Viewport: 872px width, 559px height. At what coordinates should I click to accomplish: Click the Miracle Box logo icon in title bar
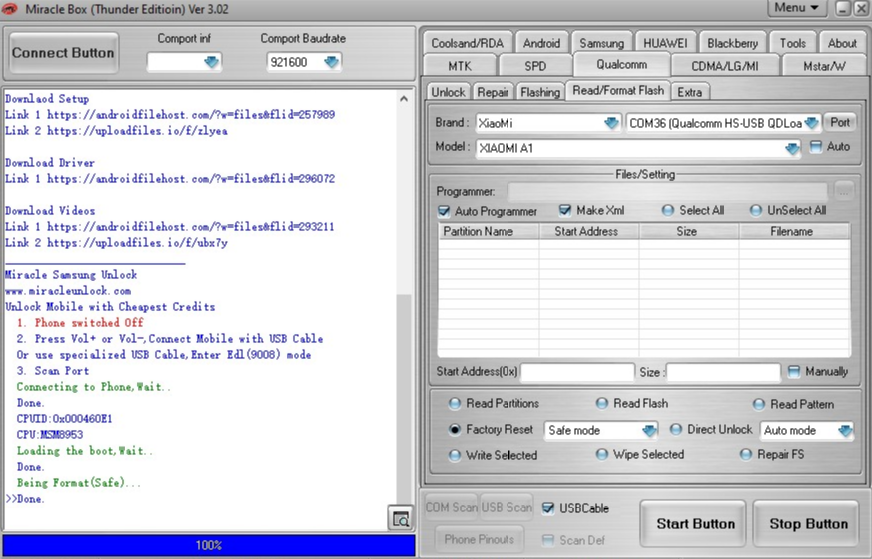click(x=10, y=9)
